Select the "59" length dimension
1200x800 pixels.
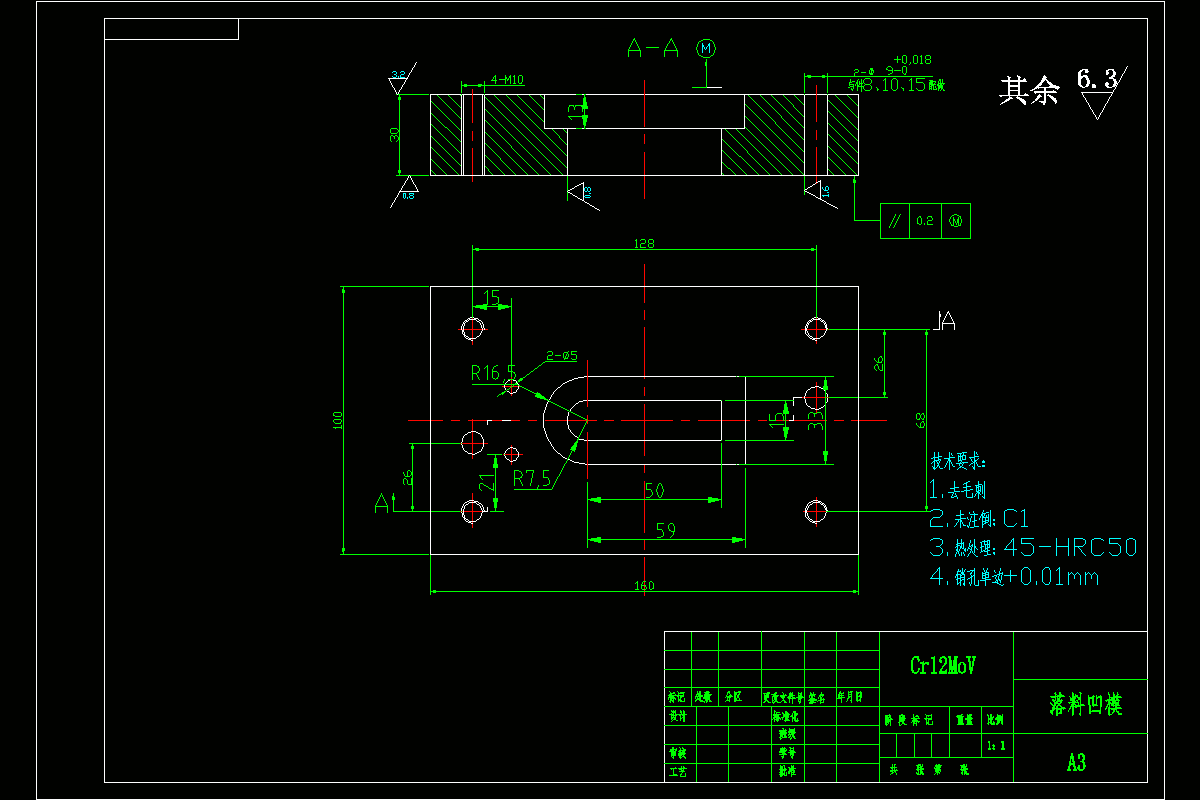665,530
